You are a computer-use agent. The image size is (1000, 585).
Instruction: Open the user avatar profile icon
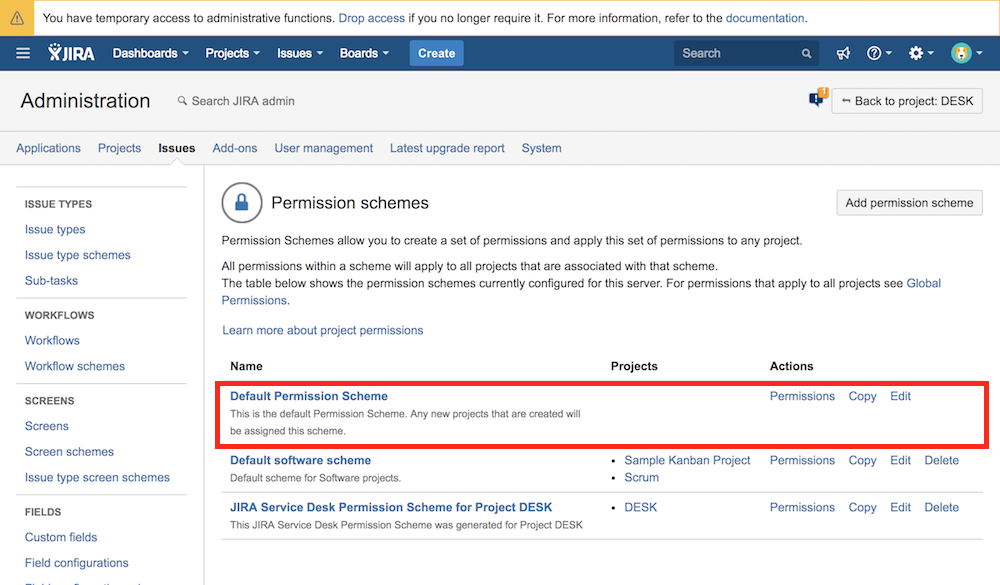click(x=960, y=53)
